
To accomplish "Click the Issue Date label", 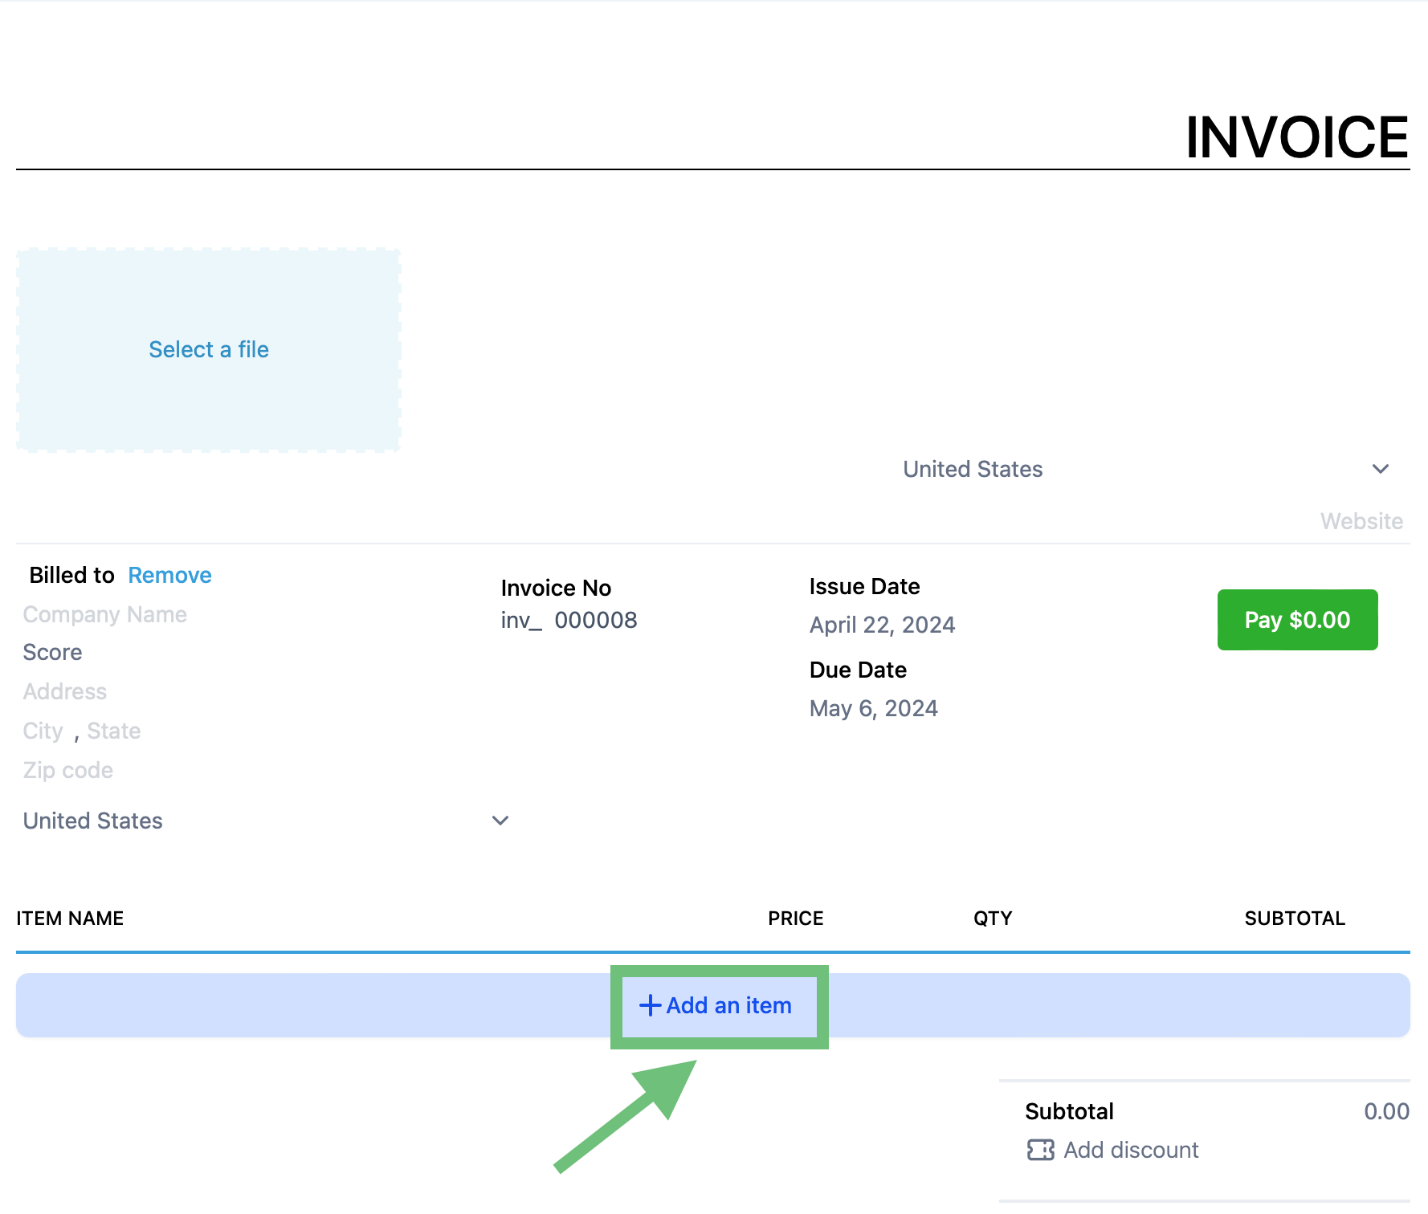I will click(865, 586).
